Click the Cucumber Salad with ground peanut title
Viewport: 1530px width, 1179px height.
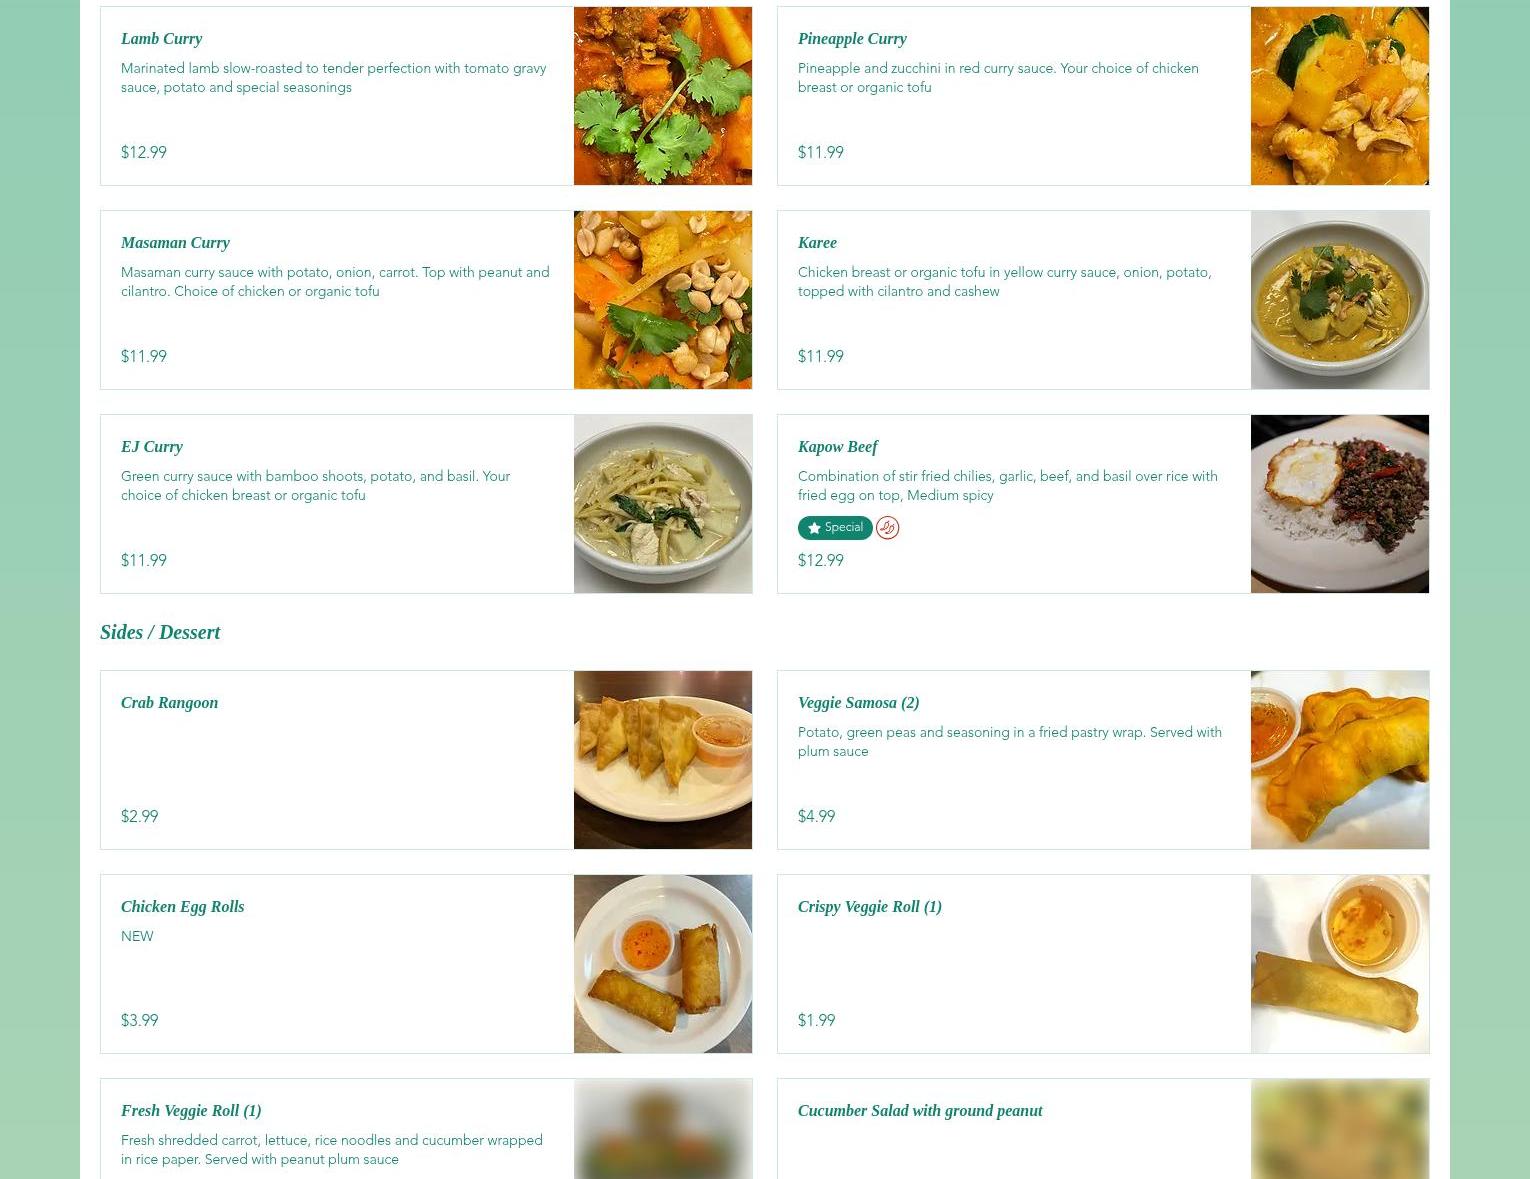(x=920, y=1110)
